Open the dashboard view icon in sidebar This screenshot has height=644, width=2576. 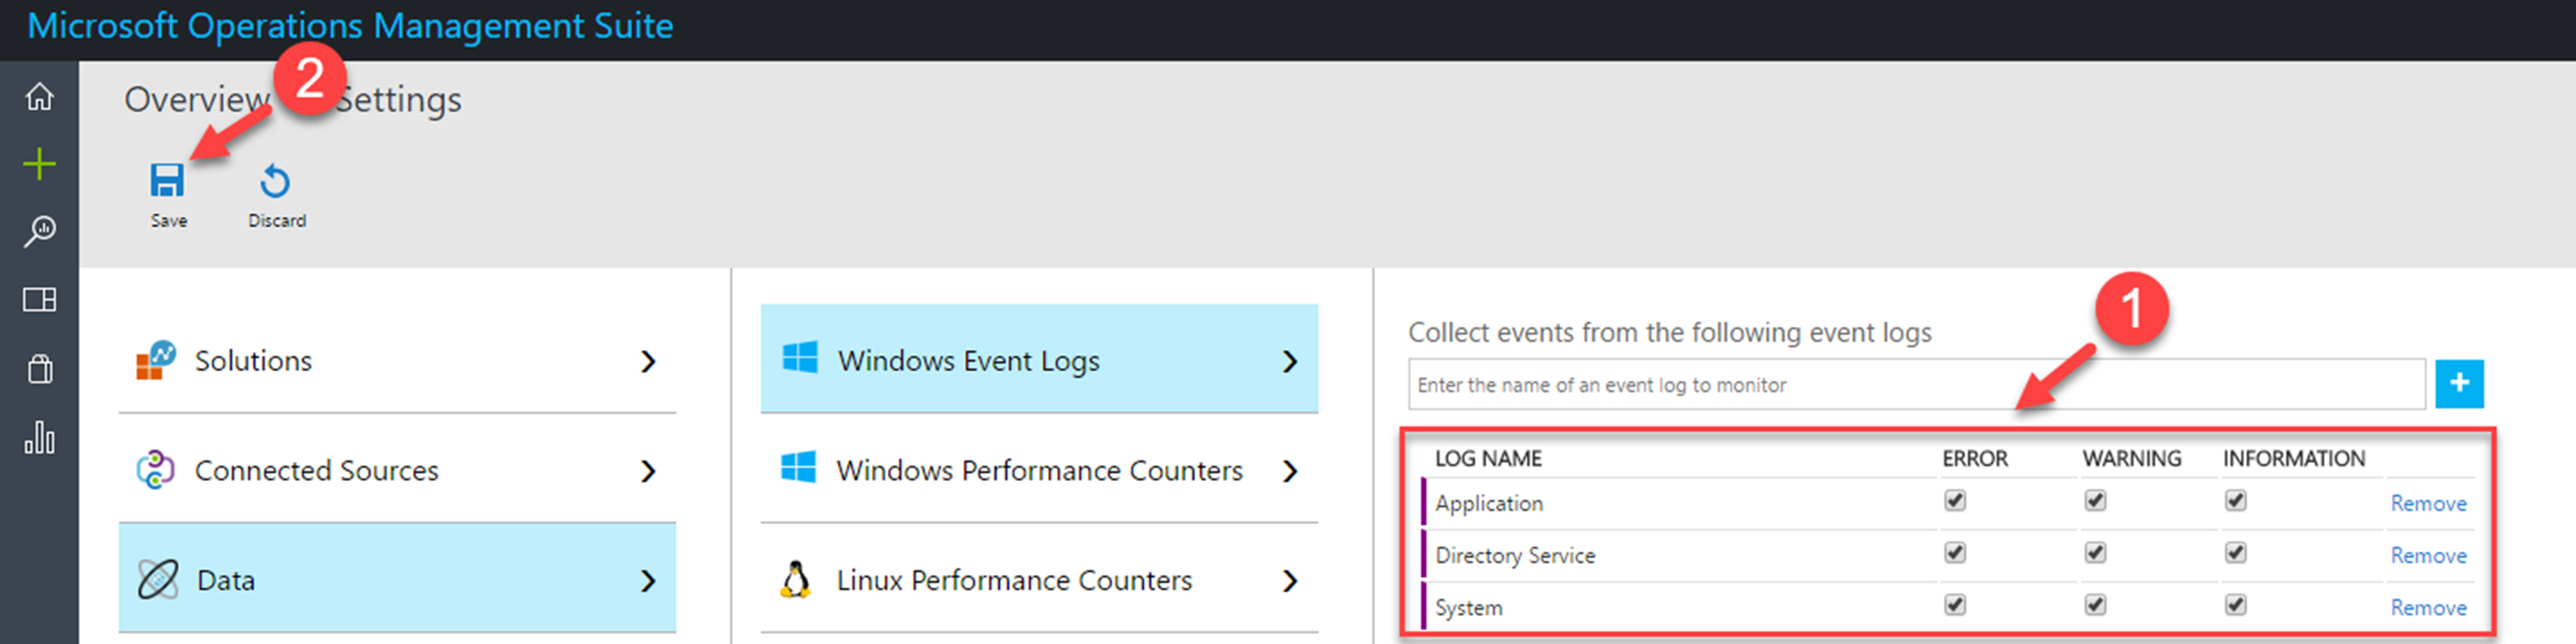39,299
